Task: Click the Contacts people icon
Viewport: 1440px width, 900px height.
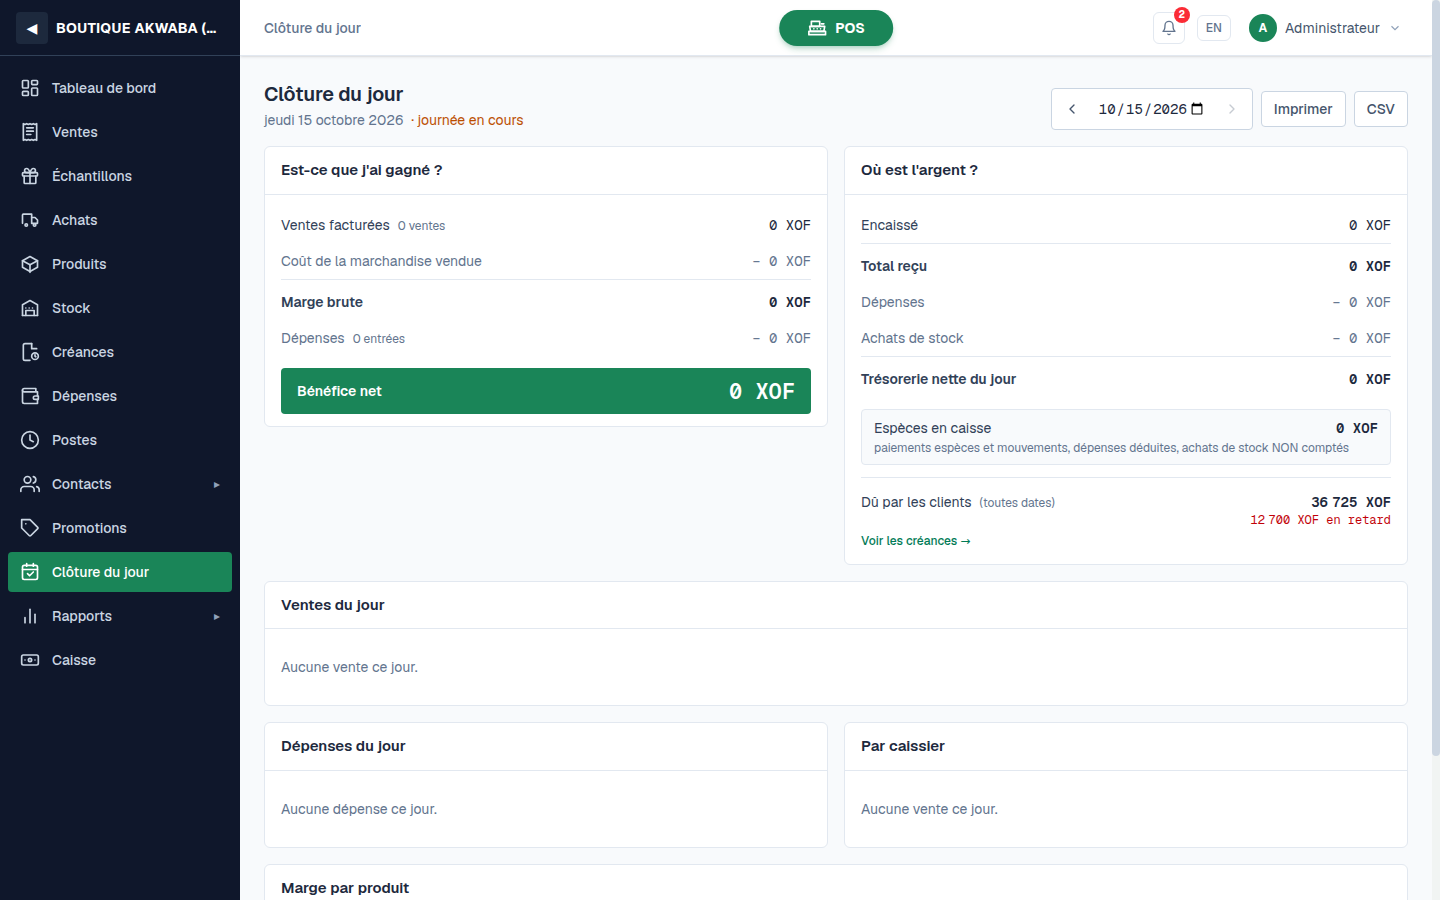Action: [x=30, y=484]
